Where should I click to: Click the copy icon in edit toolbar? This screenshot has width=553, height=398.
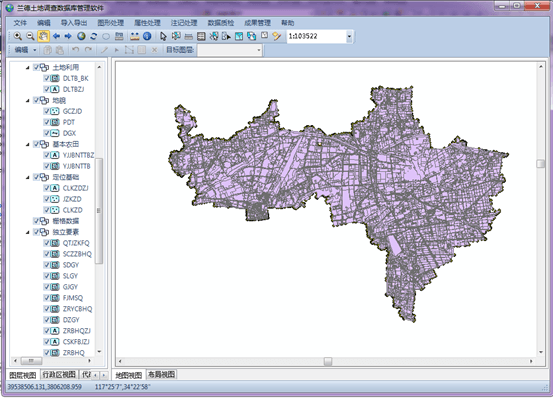pyautogui.click(x=48, y=50)
